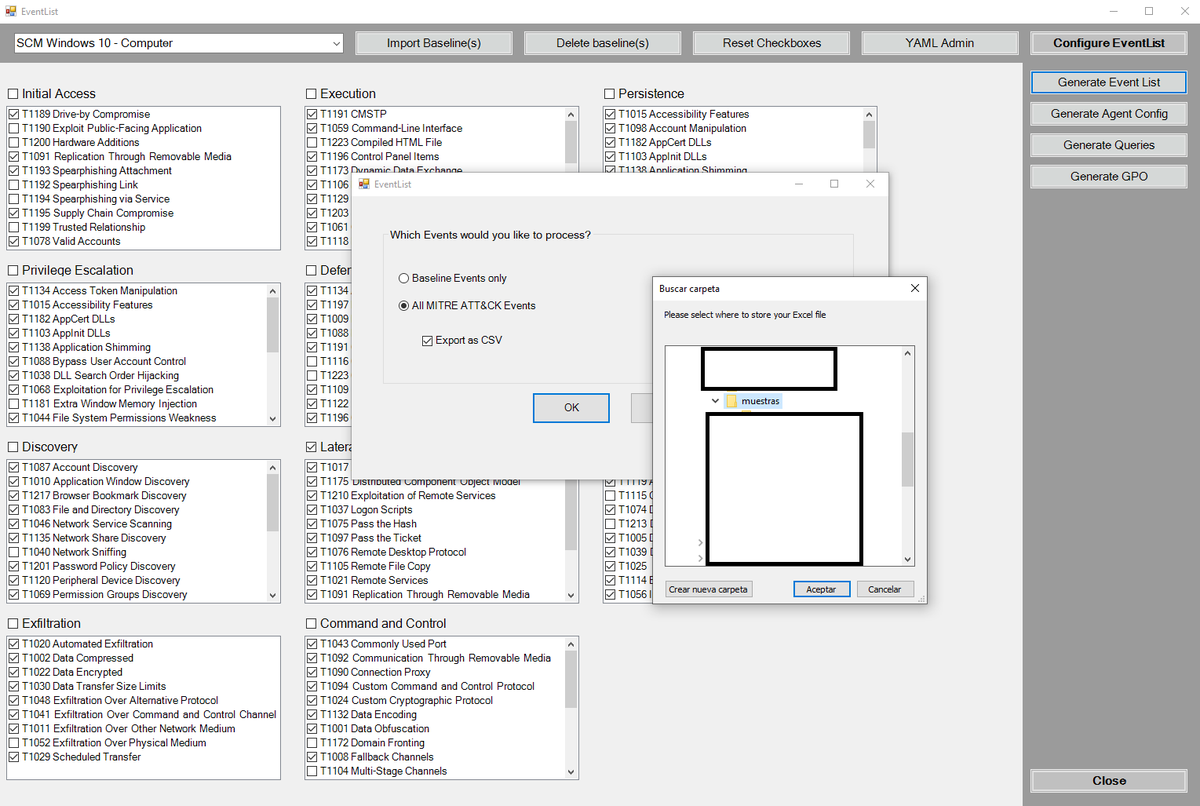This screenshot has height=806, width=1200.
Task: Click Delete baseline(s) button
Action: coord(602,43)
